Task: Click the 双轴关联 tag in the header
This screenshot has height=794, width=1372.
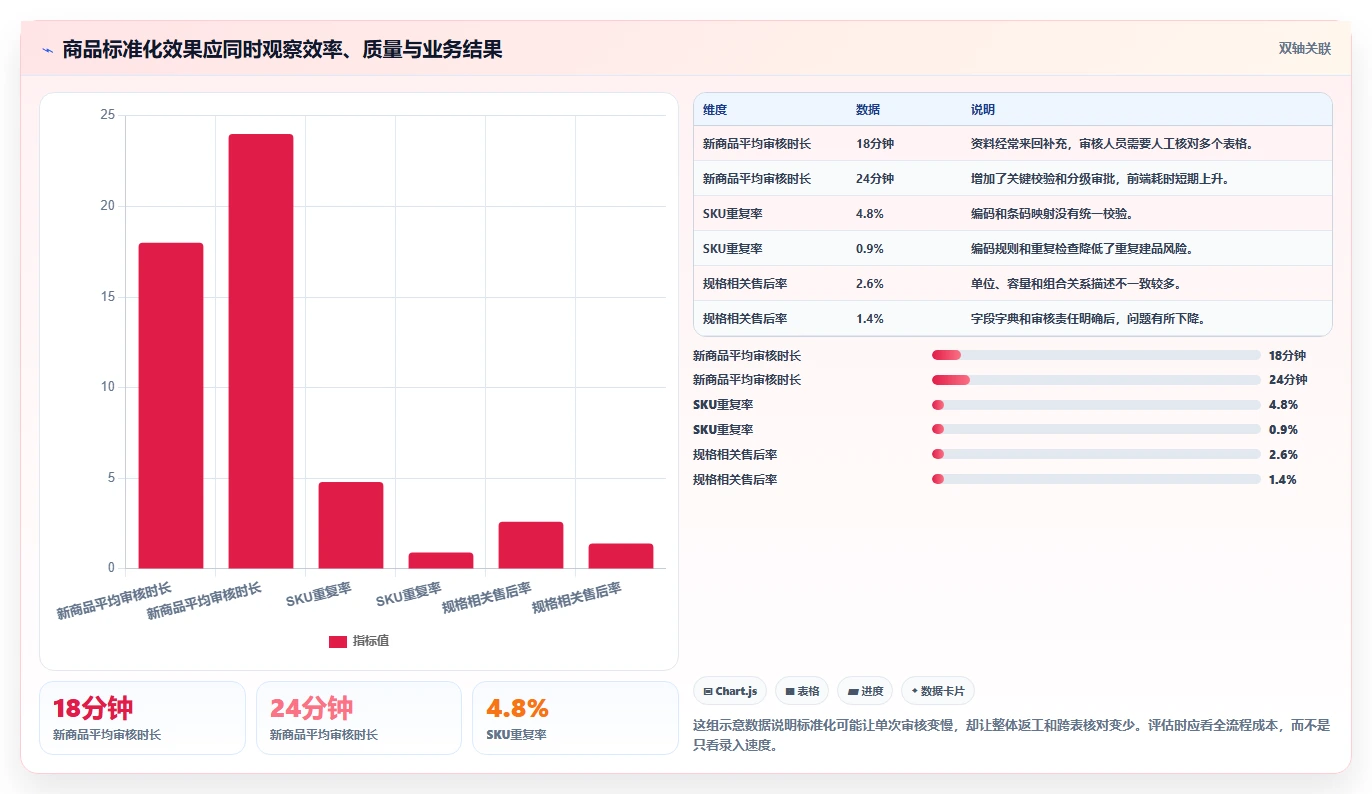Action: click(x=1304, y=48)
